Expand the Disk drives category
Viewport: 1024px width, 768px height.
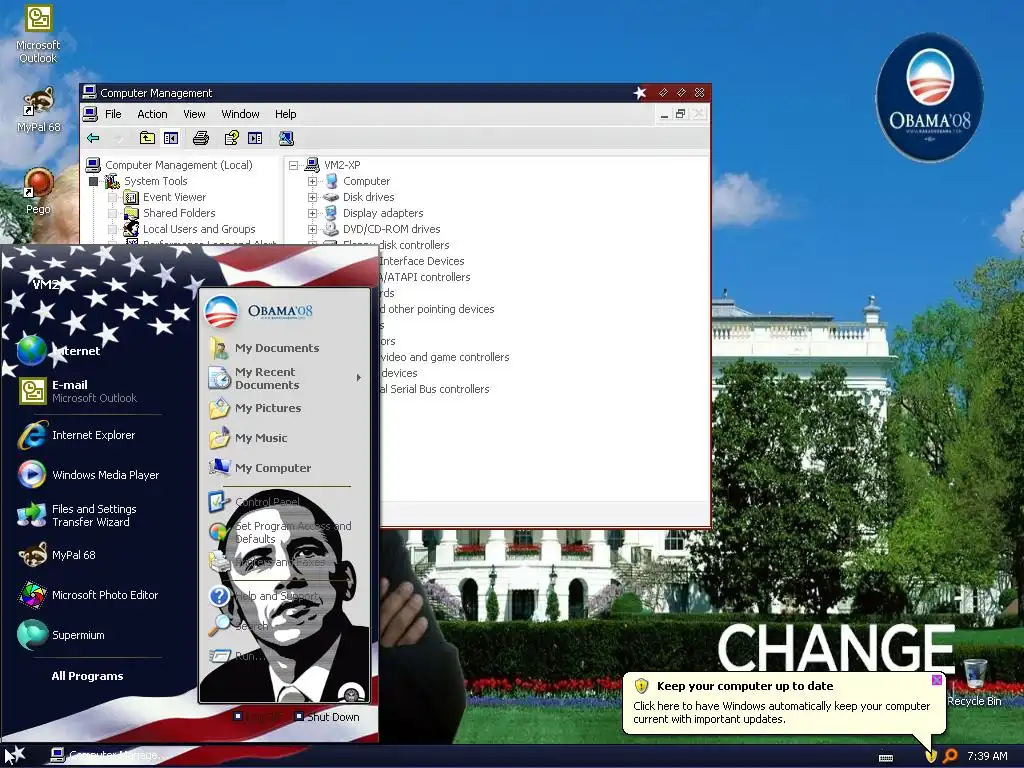(312, 197)
